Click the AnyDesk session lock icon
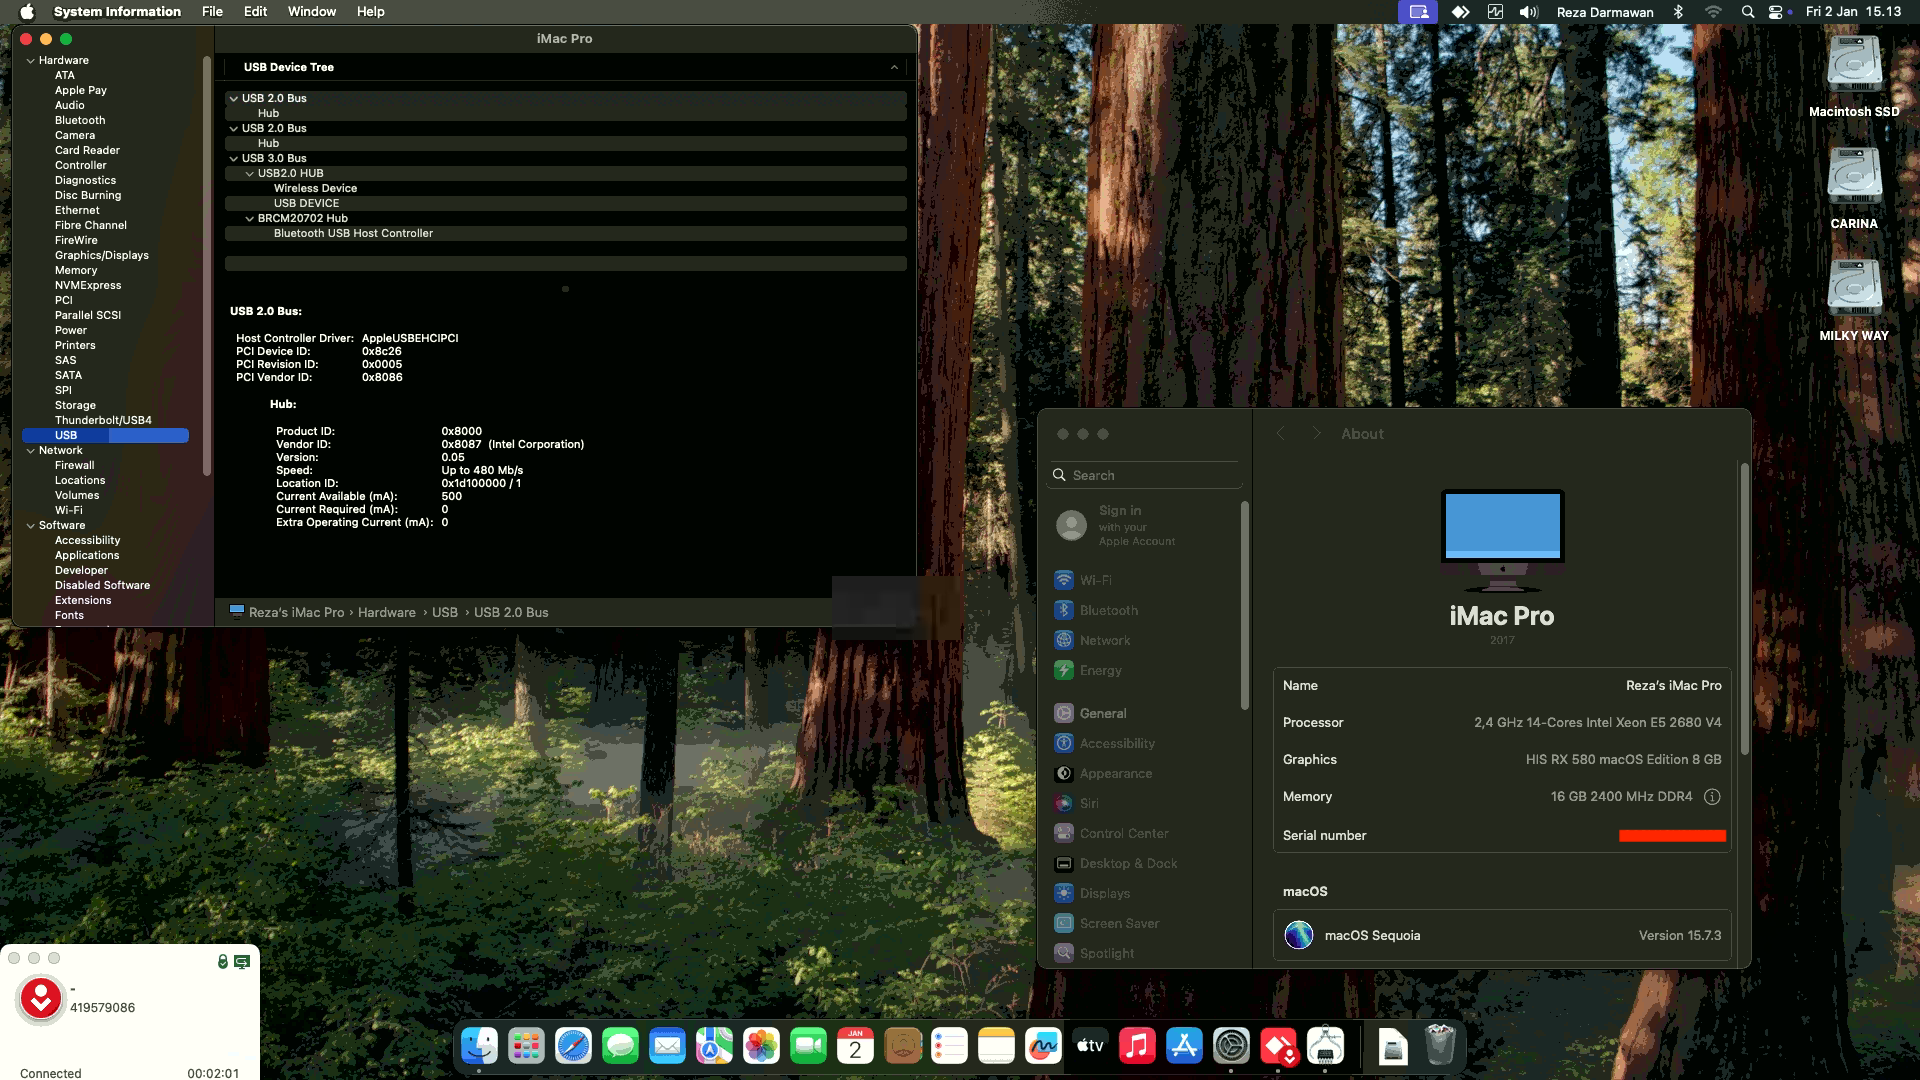 [x=222, y=962]
